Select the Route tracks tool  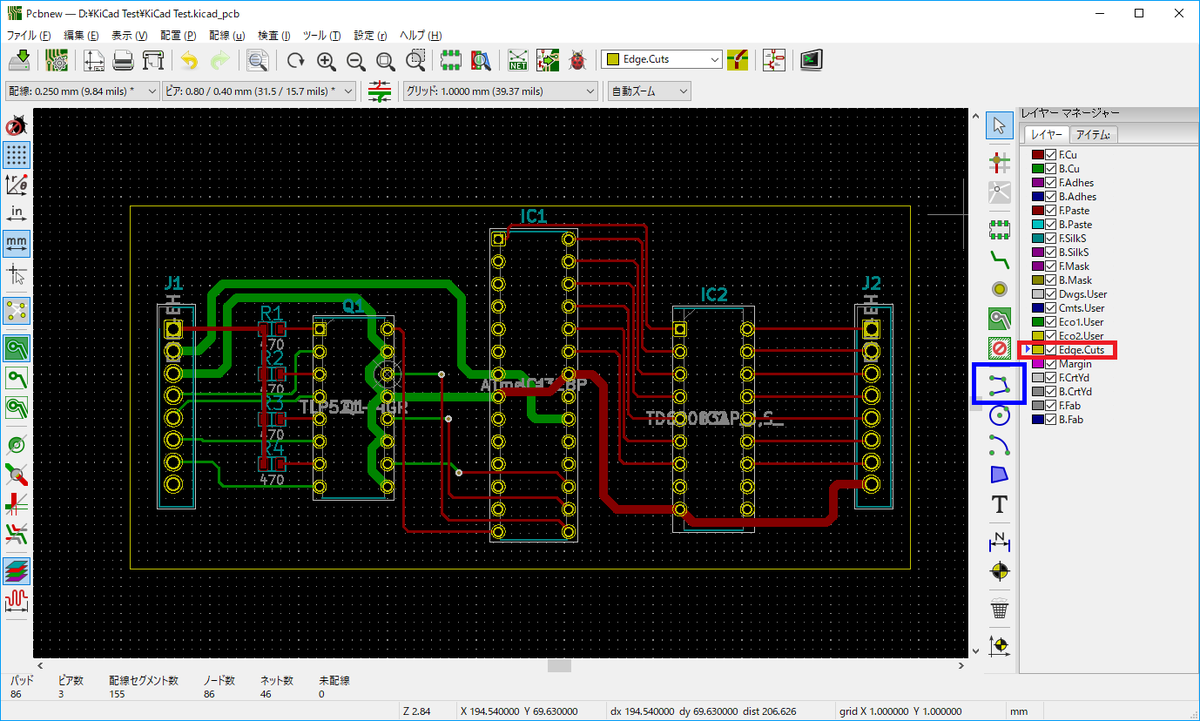(998, 260)
